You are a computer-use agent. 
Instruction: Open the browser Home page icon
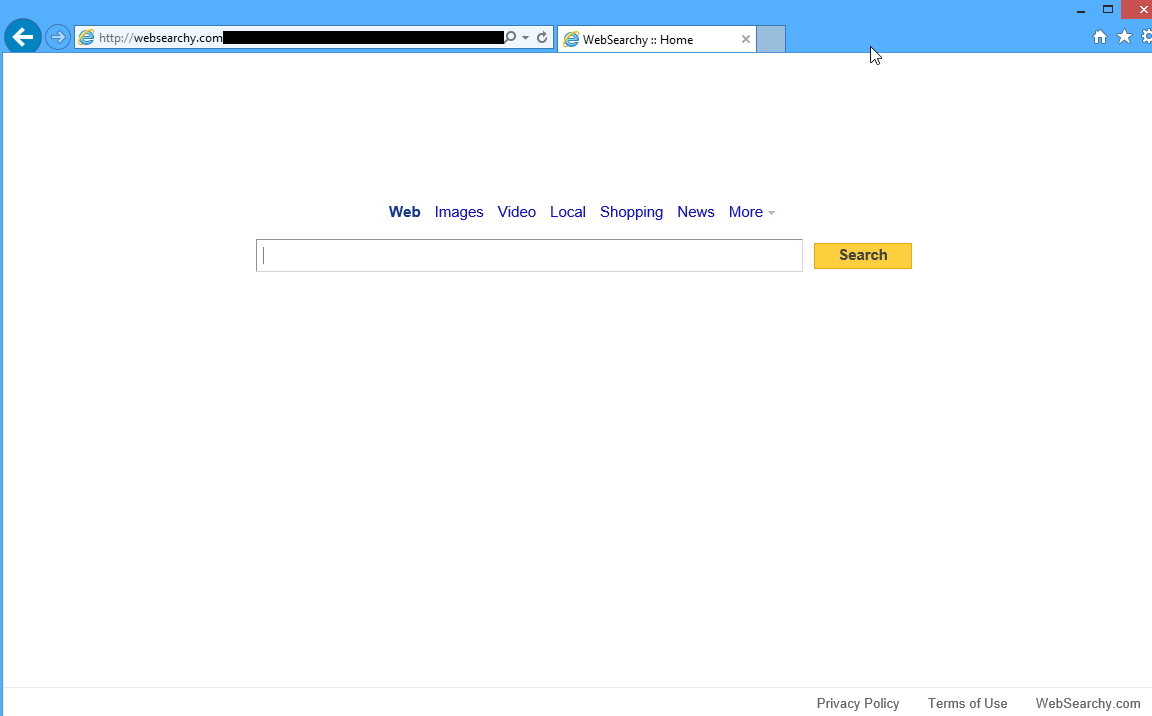[x=1100, y=37]
